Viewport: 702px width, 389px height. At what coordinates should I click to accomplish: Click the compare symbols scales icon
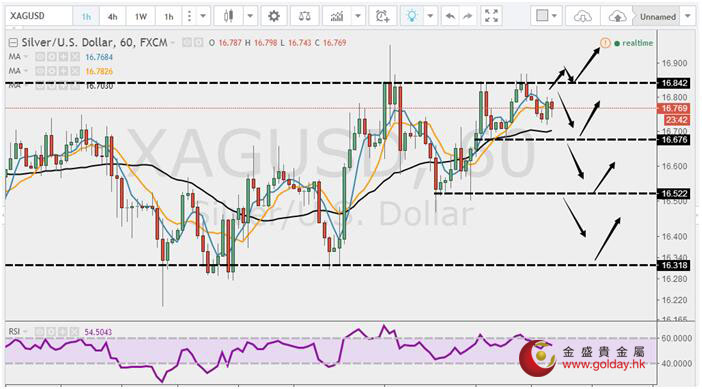tap(304, 17)
